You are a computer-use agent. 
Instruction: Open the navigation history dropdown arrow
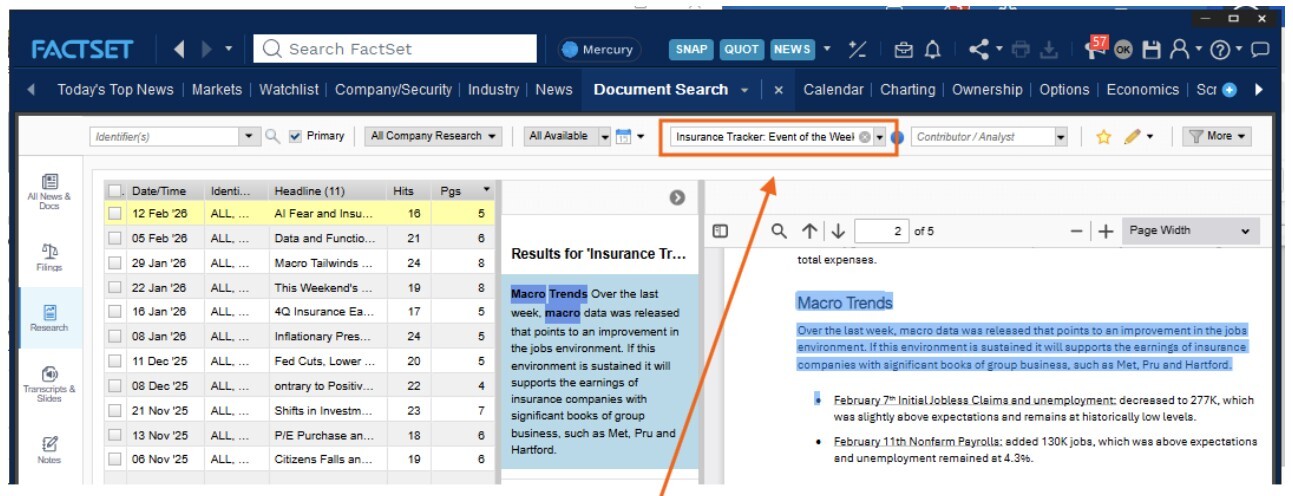(x=229, y=49)
